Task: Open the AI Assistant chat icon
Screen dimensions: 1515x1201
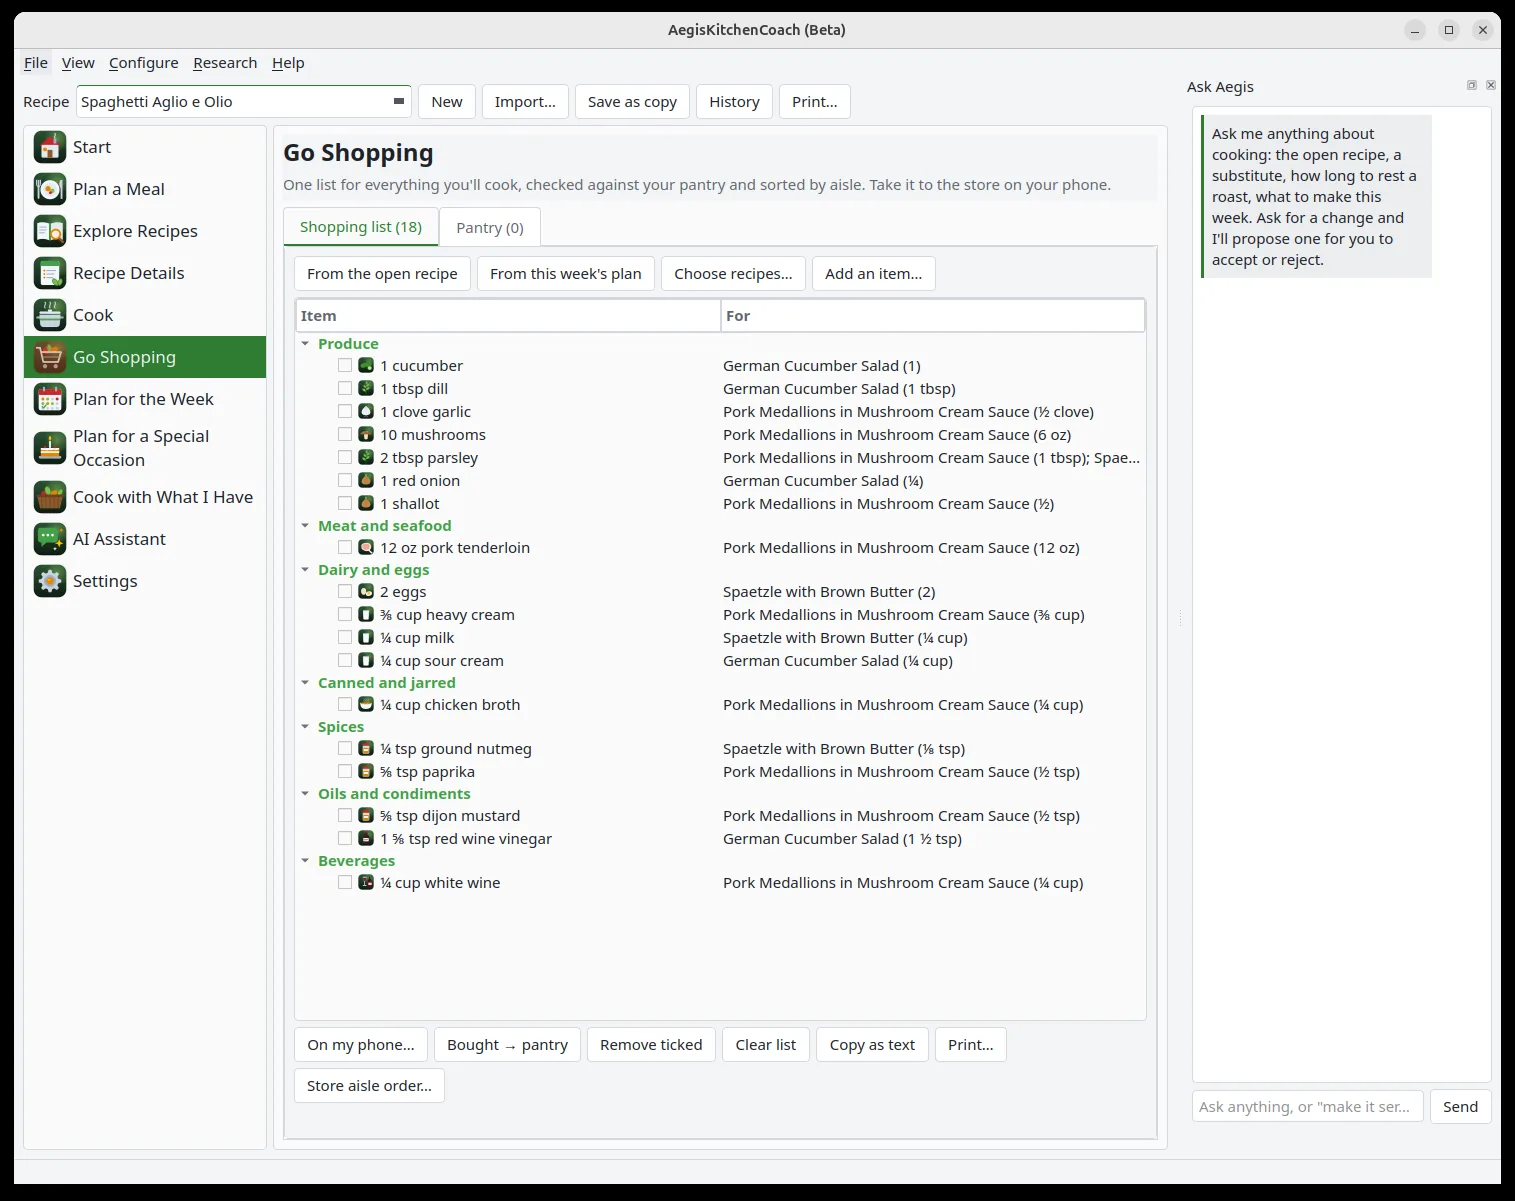Action: pyautogui.click(x=49, y=539)
